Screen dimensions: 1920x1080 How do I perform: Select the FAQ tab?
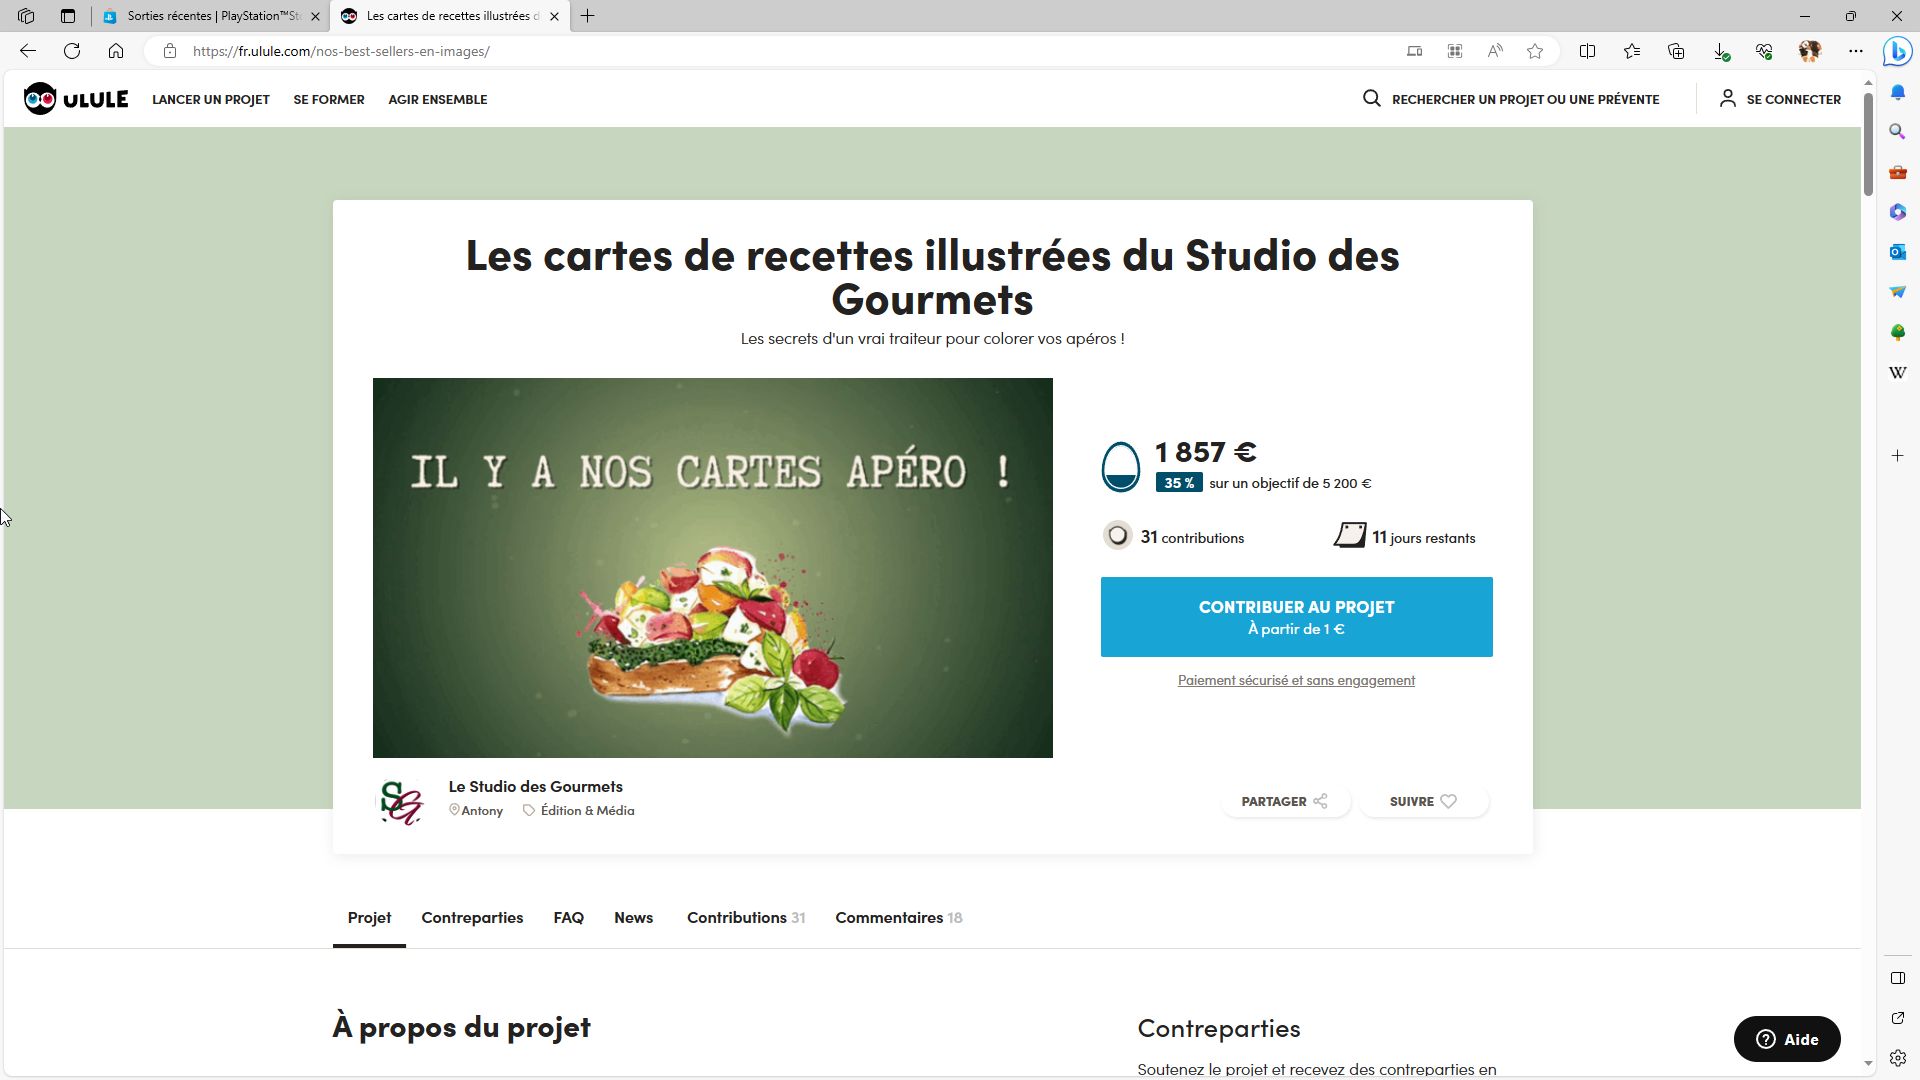click(x=569, y=918)
